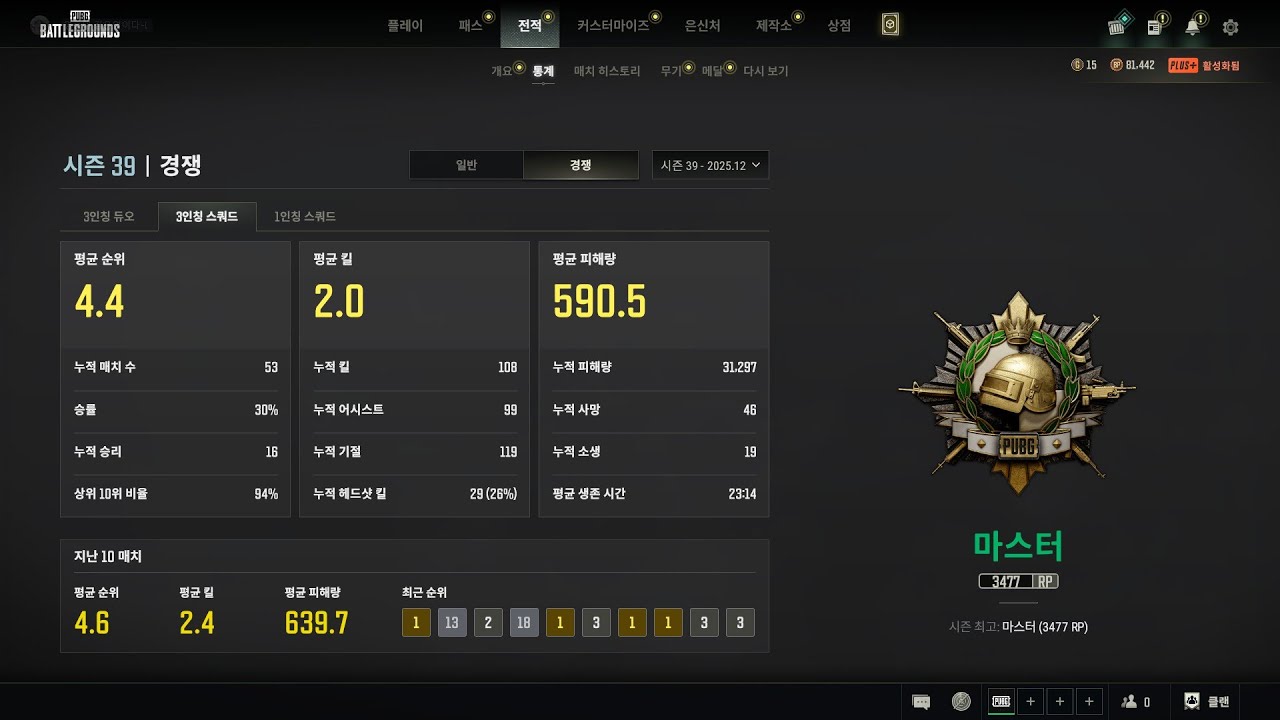Click the 누적 기절 row
The image size is (1280, 720).
pos(415,452)
